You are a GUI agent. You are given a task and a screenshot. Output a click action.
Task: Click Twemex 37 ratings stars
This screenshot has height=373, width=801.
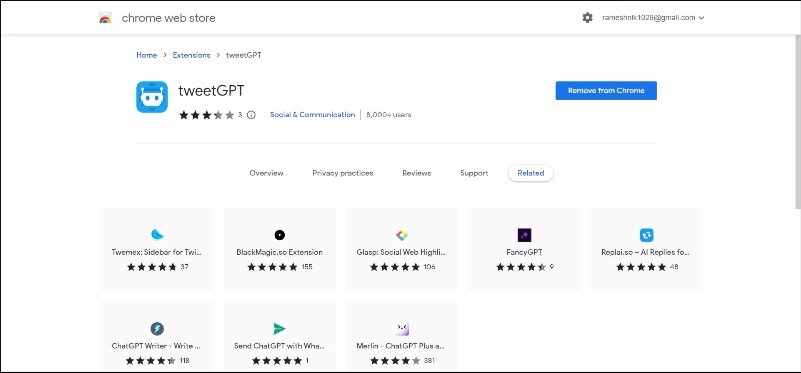152,267
